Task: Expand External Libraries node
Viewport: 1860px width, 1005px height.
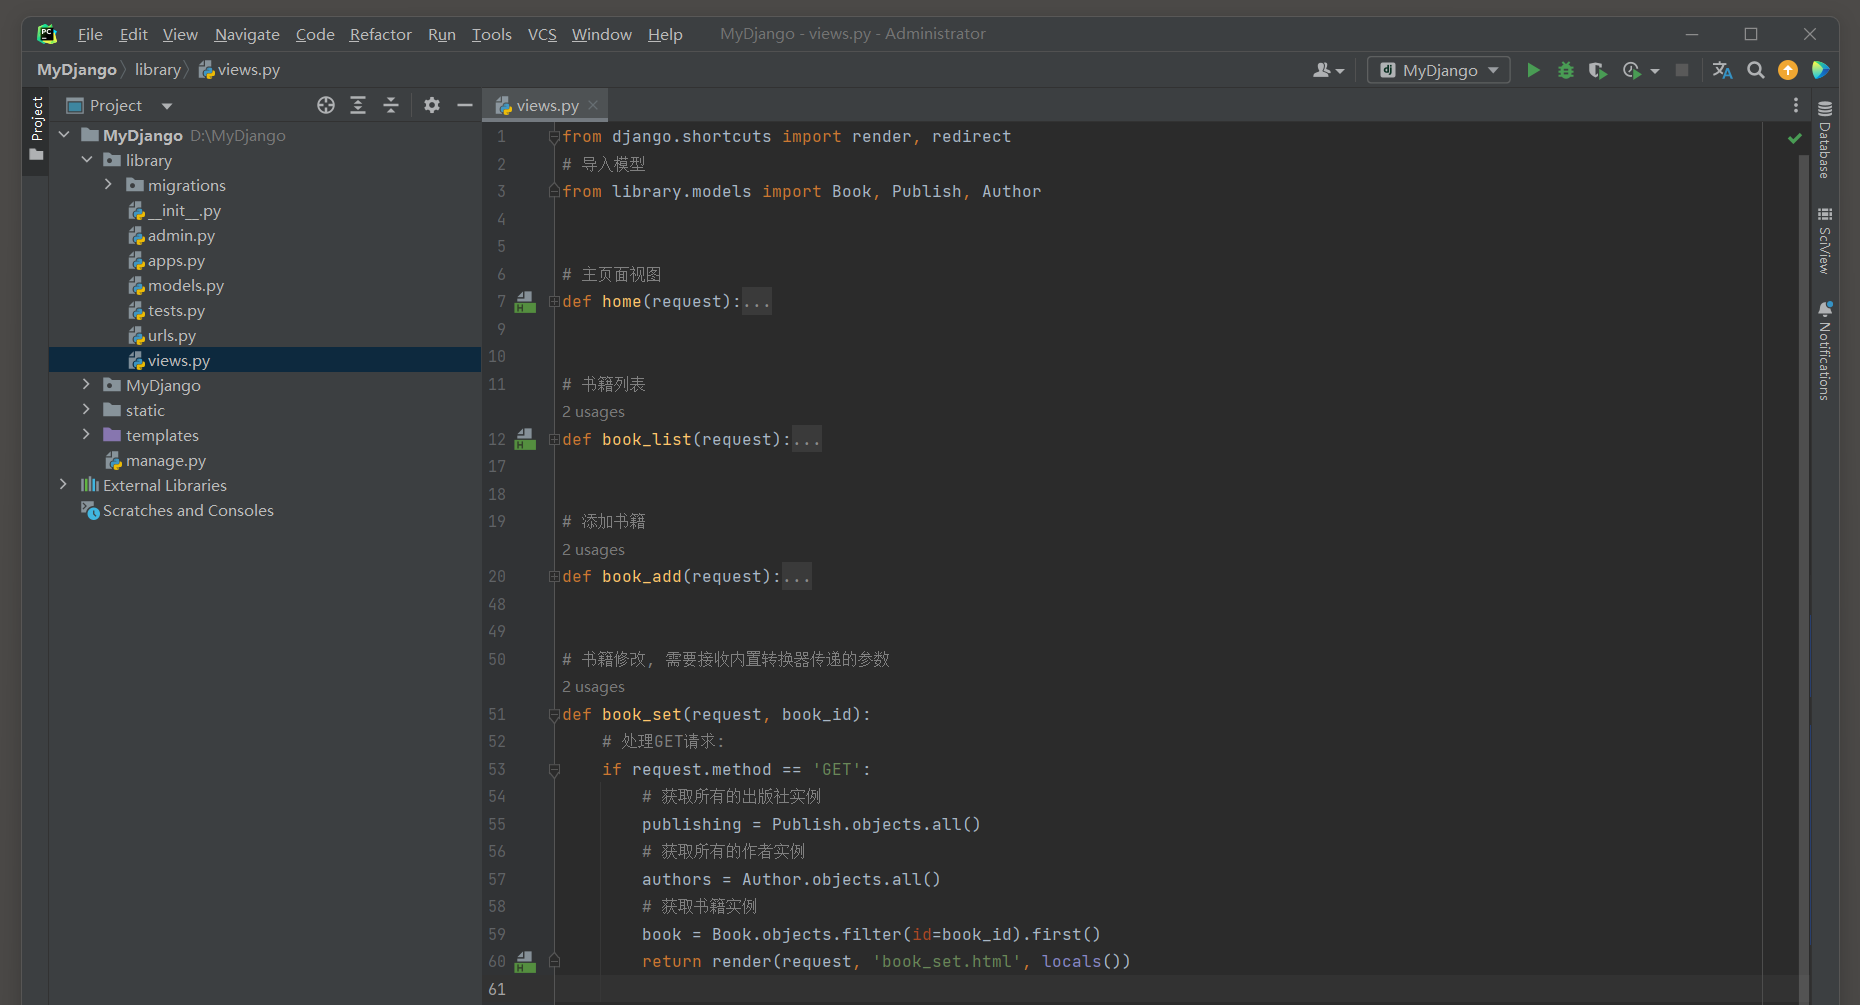Action: pos(64,485)
